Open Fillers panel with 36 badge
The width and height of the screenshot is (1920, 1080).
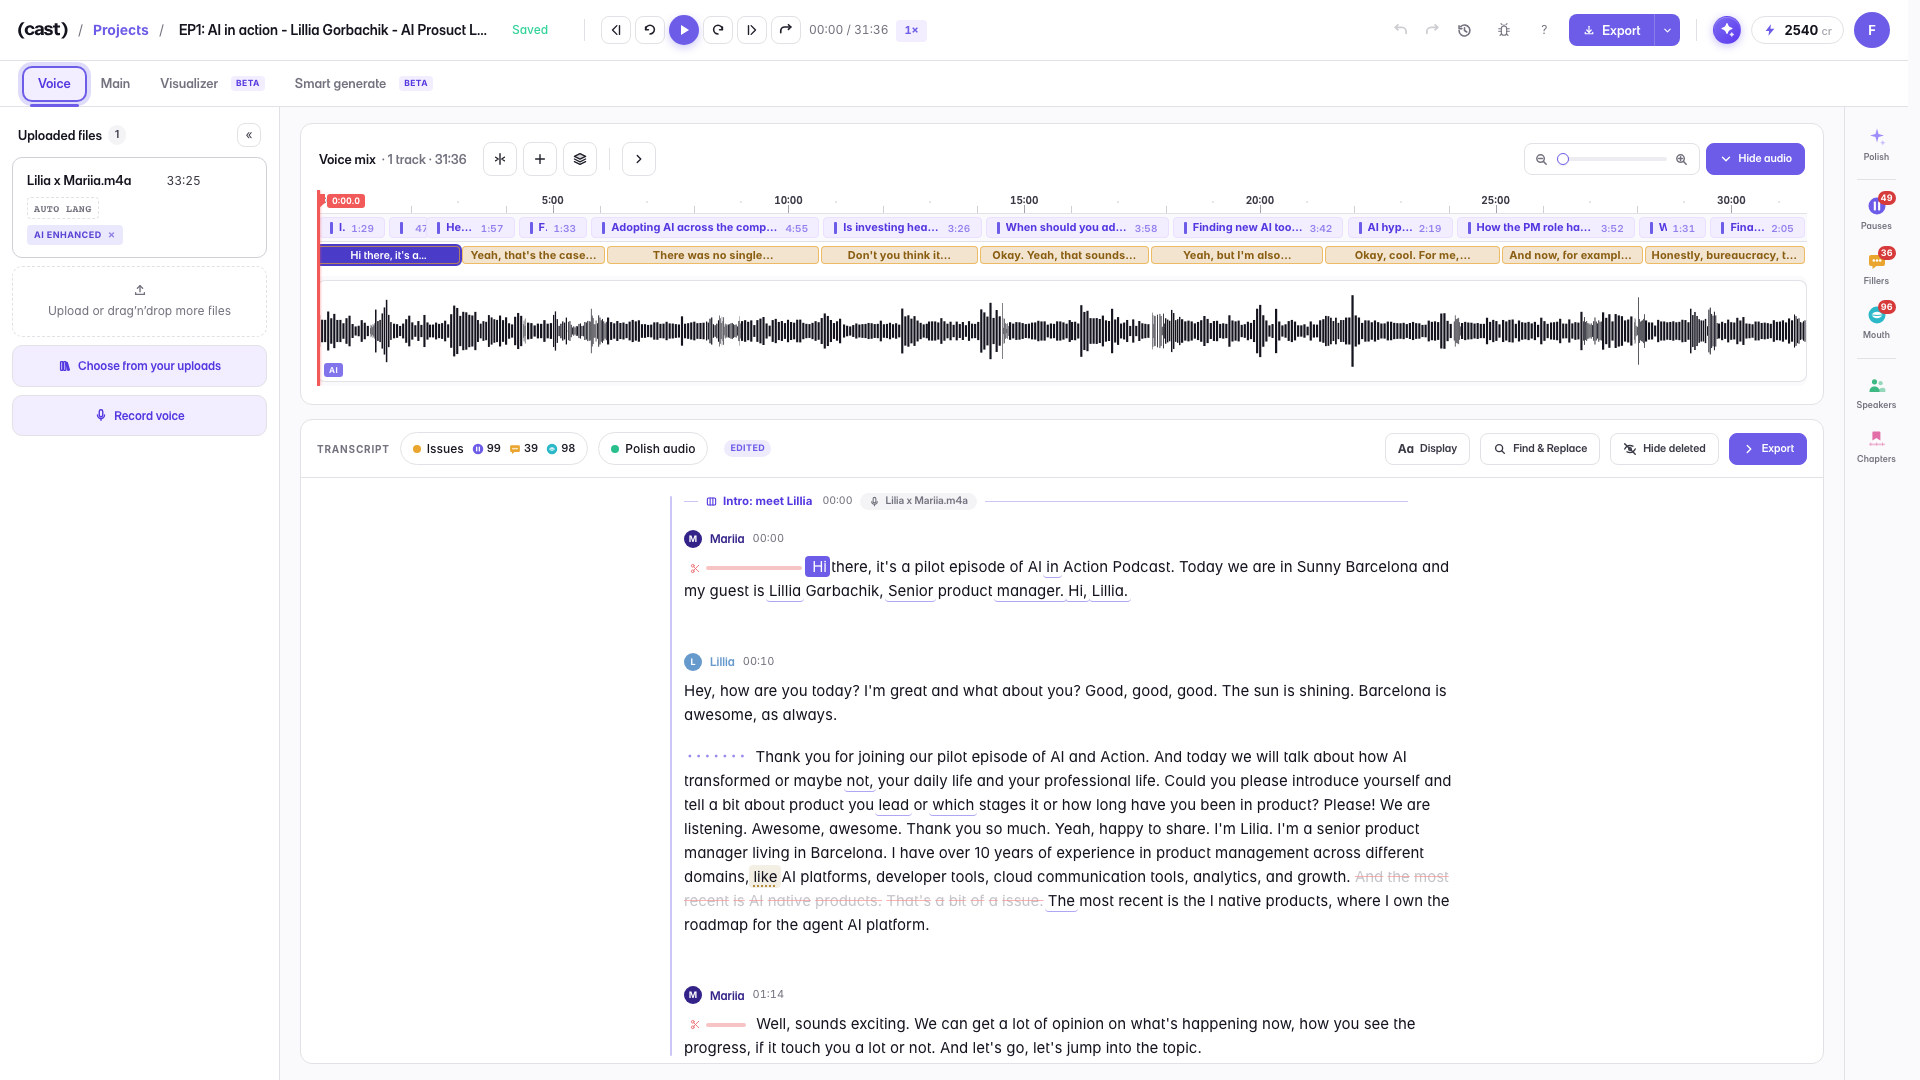pos(1876,267)
